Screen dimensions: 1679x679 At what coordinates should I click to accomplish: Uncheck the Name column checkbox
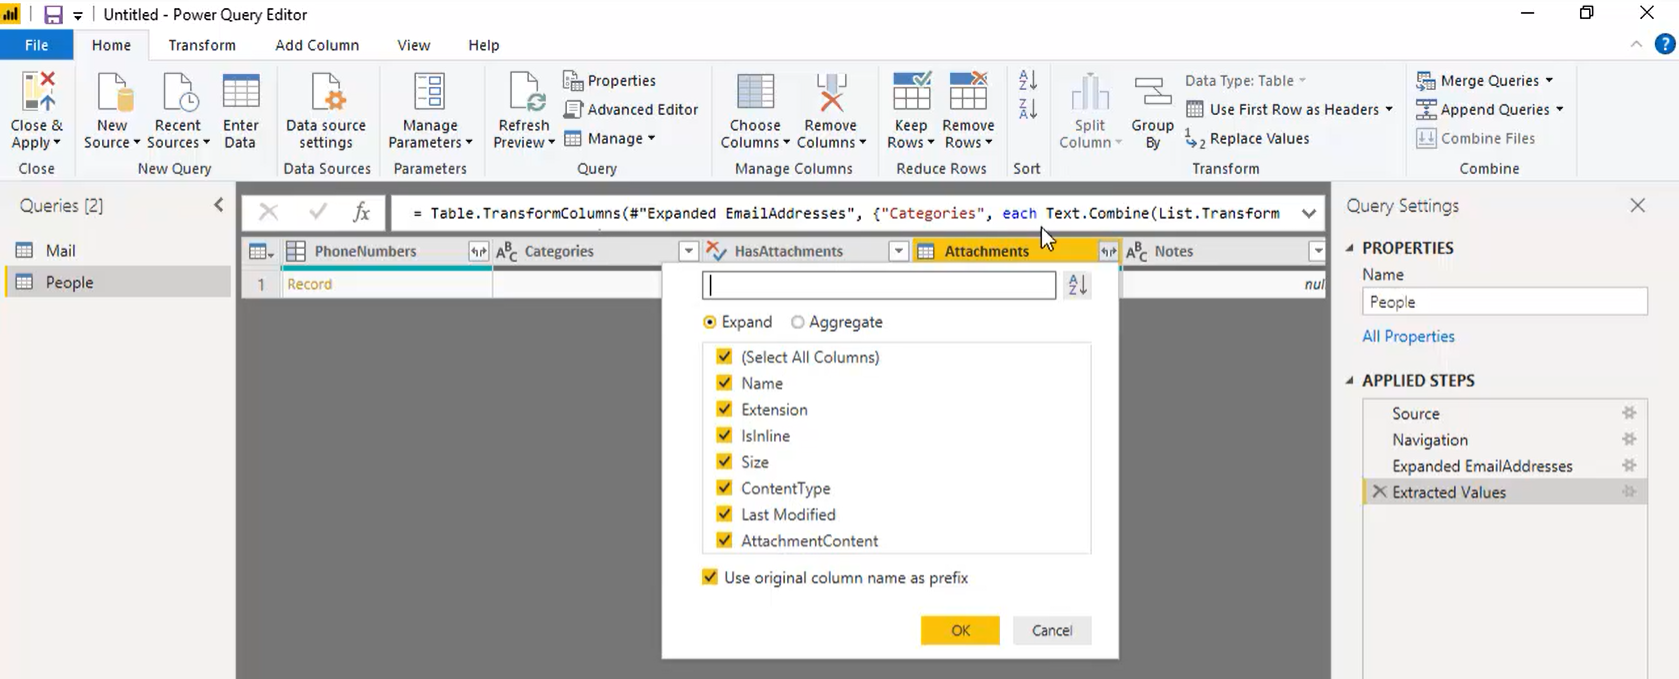(x=724, y=383)
